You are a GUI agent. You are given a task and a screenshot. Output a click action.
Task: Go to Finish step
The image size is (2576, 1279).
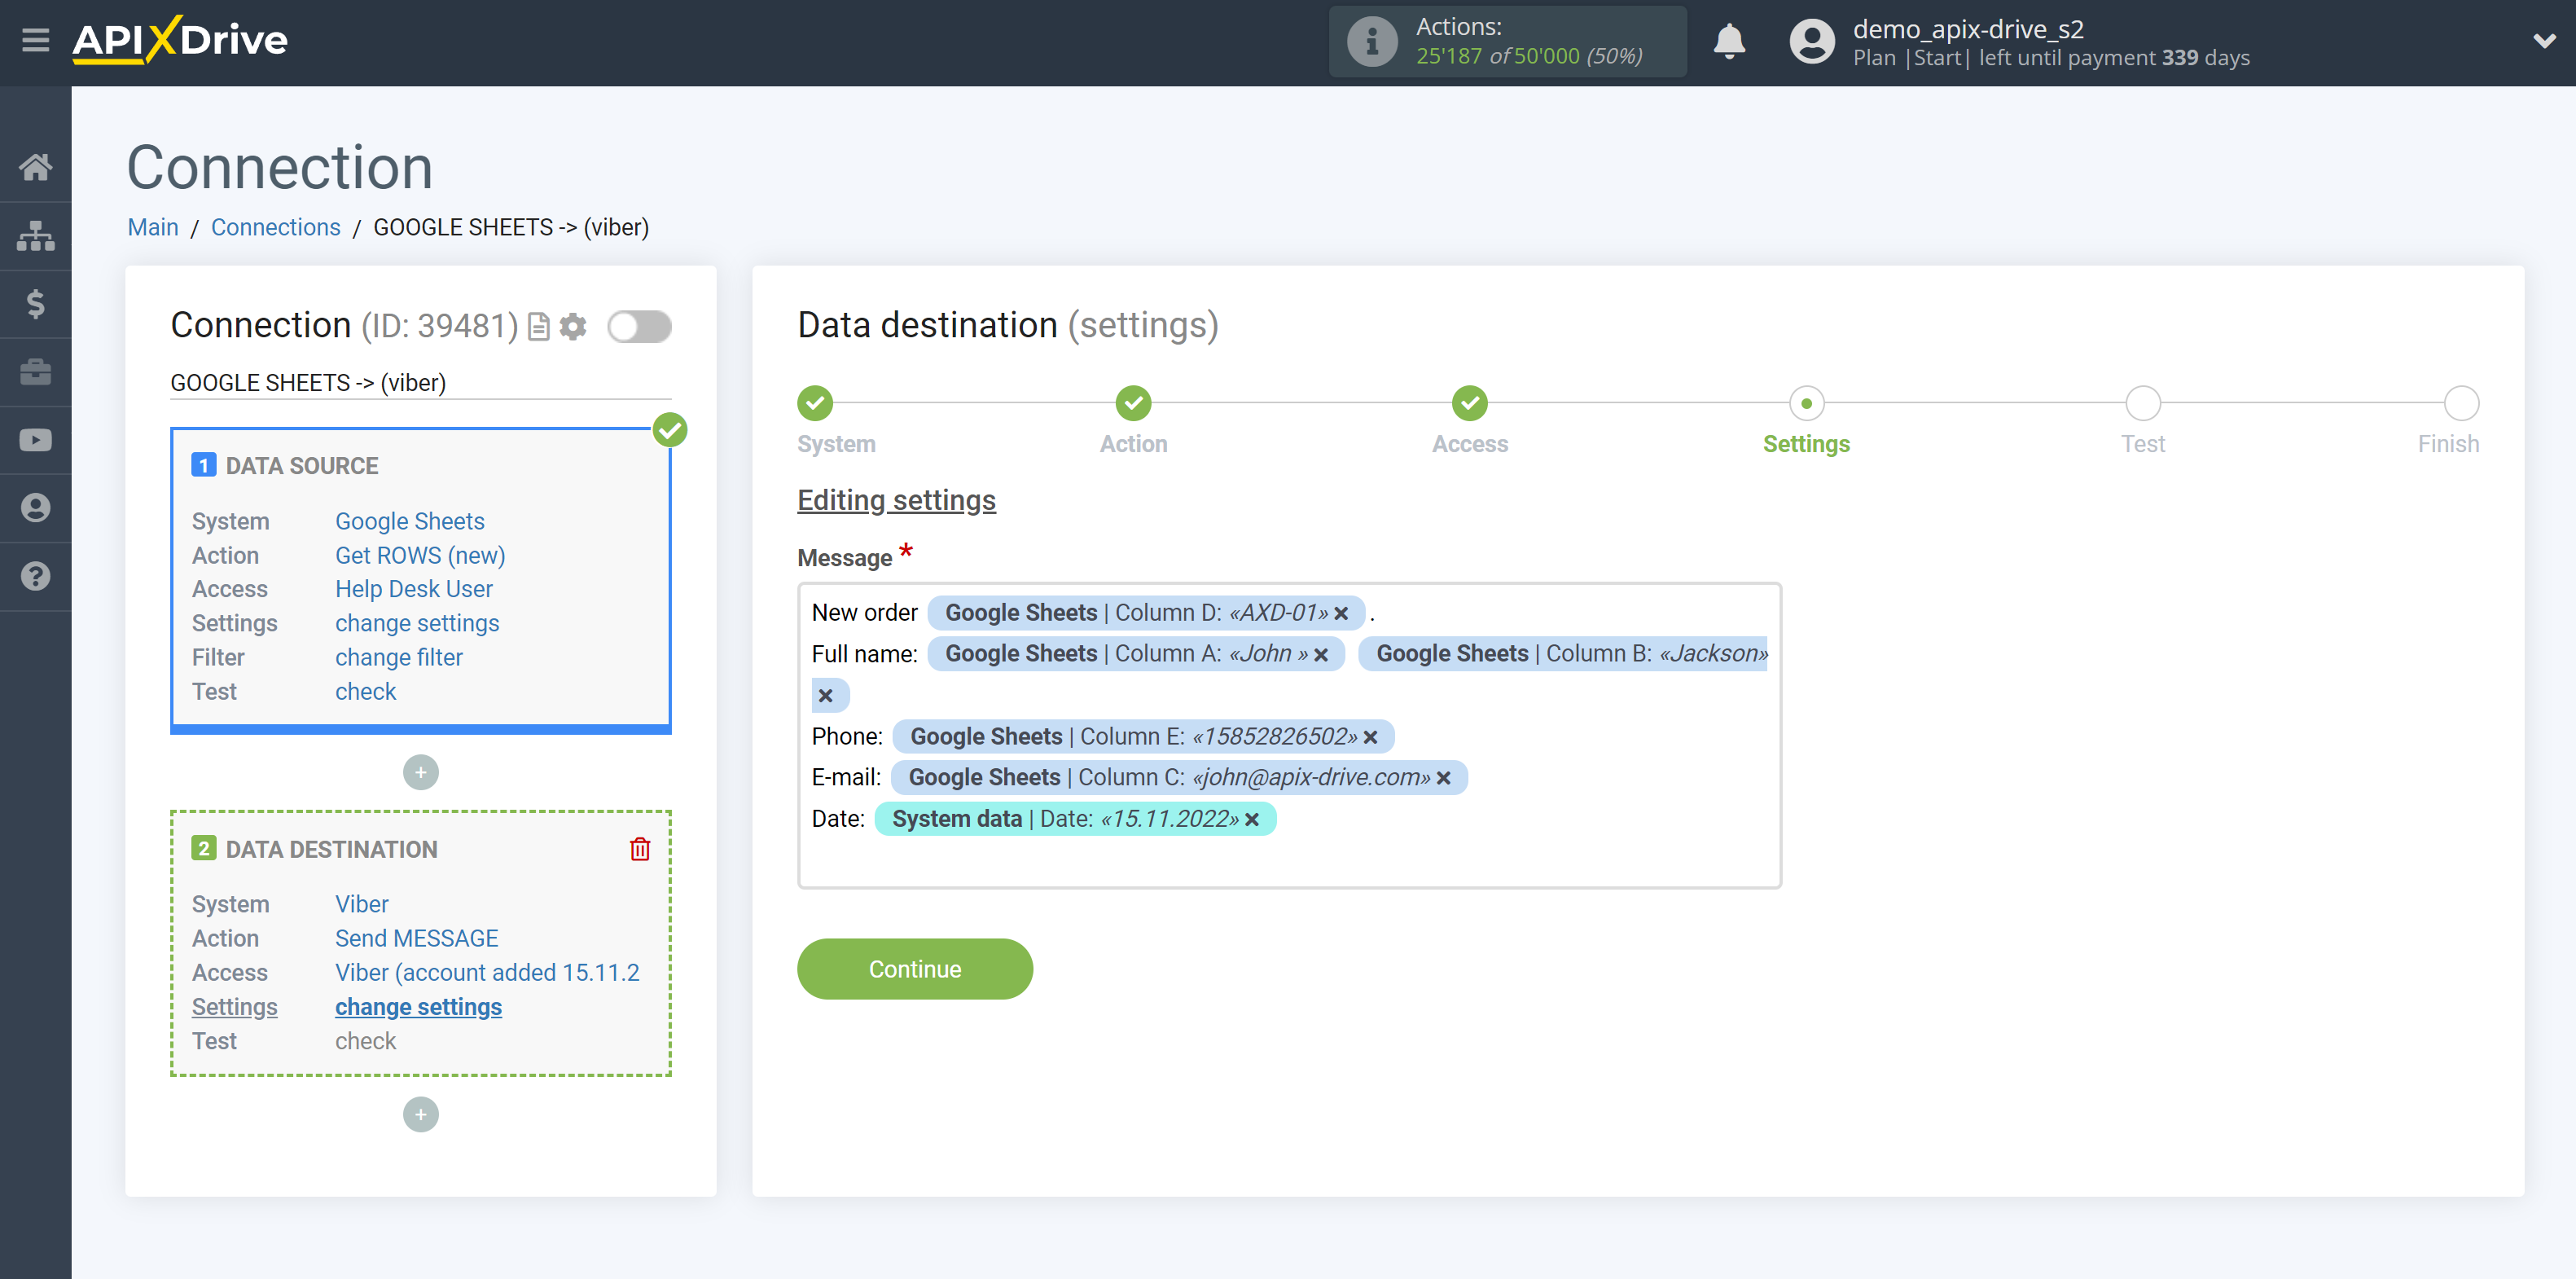click(2461, 403)
